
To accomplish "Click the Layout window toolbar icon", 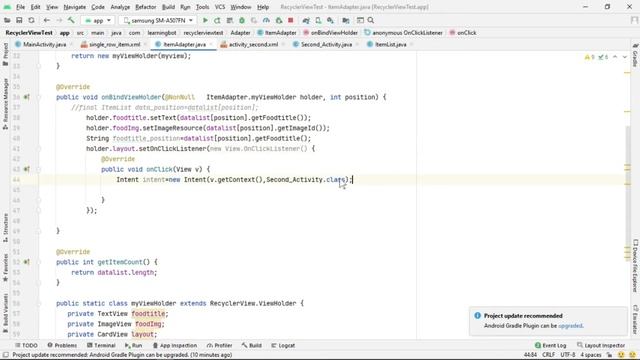I will pos(360,20).
